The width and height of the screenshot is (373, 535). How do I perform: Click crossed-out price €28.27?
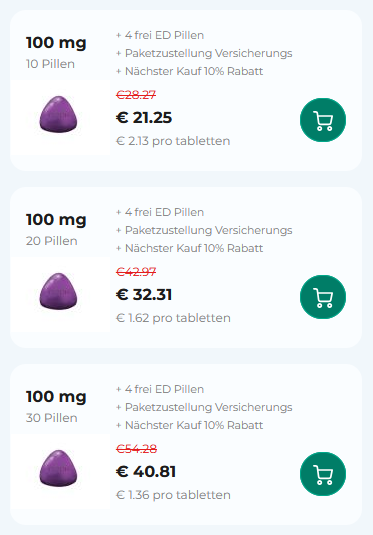136,95
